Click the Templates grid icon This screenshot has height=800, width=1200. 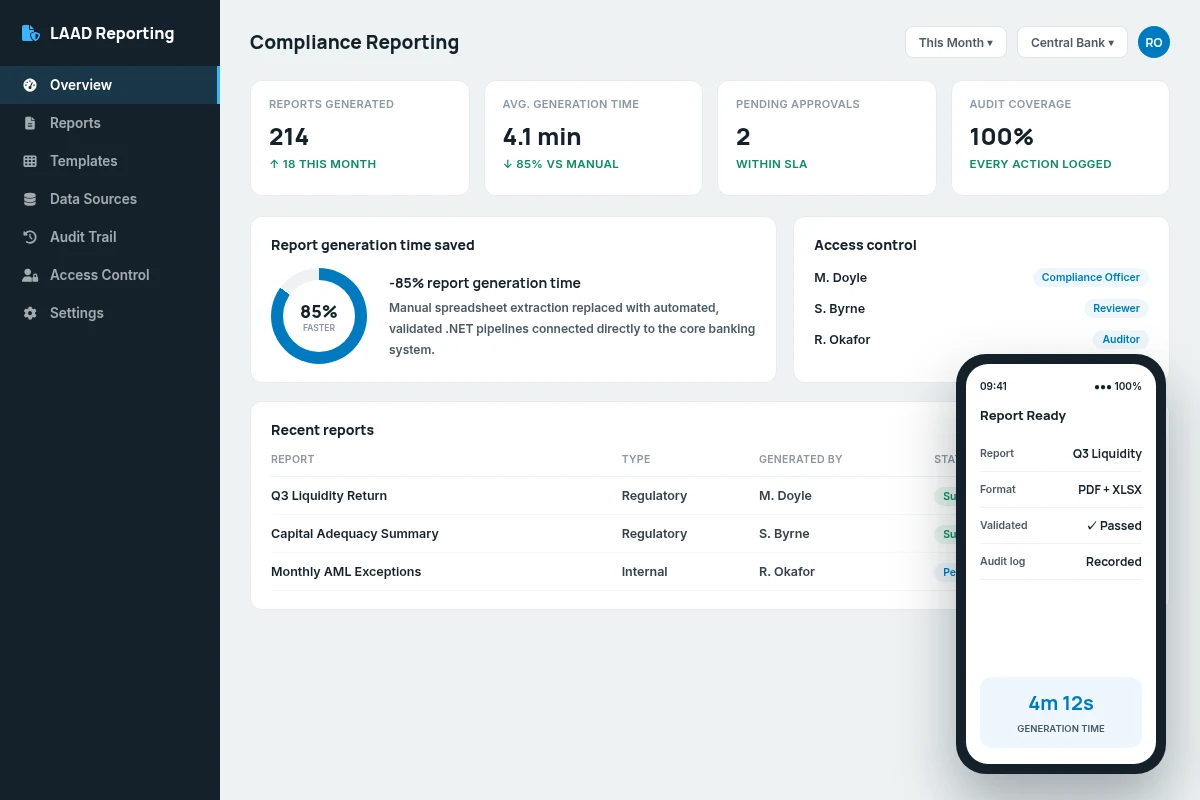(30, 161)
